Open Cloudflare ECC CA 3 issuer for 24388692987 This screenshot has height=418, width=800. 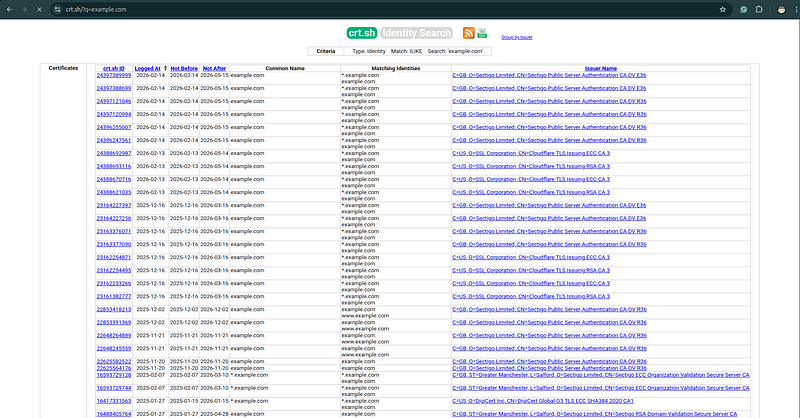point(531,153)
